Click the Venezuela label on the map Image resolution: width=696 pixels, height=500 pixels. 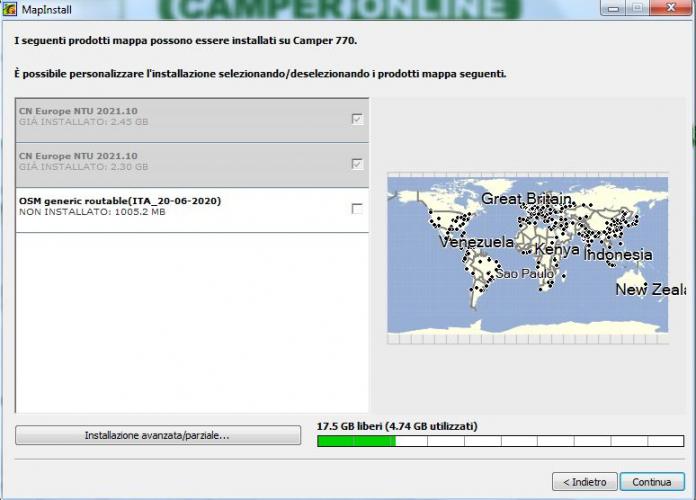tap(476, 242)
